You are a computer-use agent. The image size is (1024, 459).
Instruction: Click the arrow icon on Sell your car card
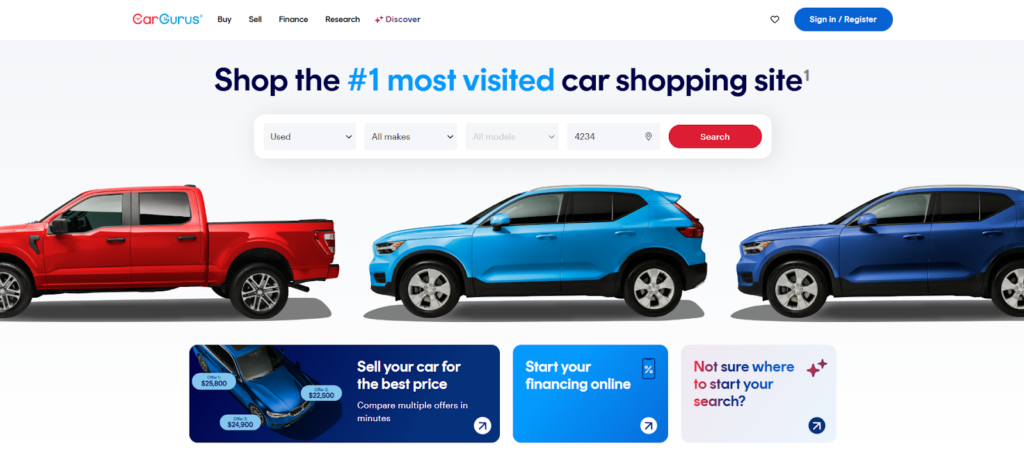(482, 426)
